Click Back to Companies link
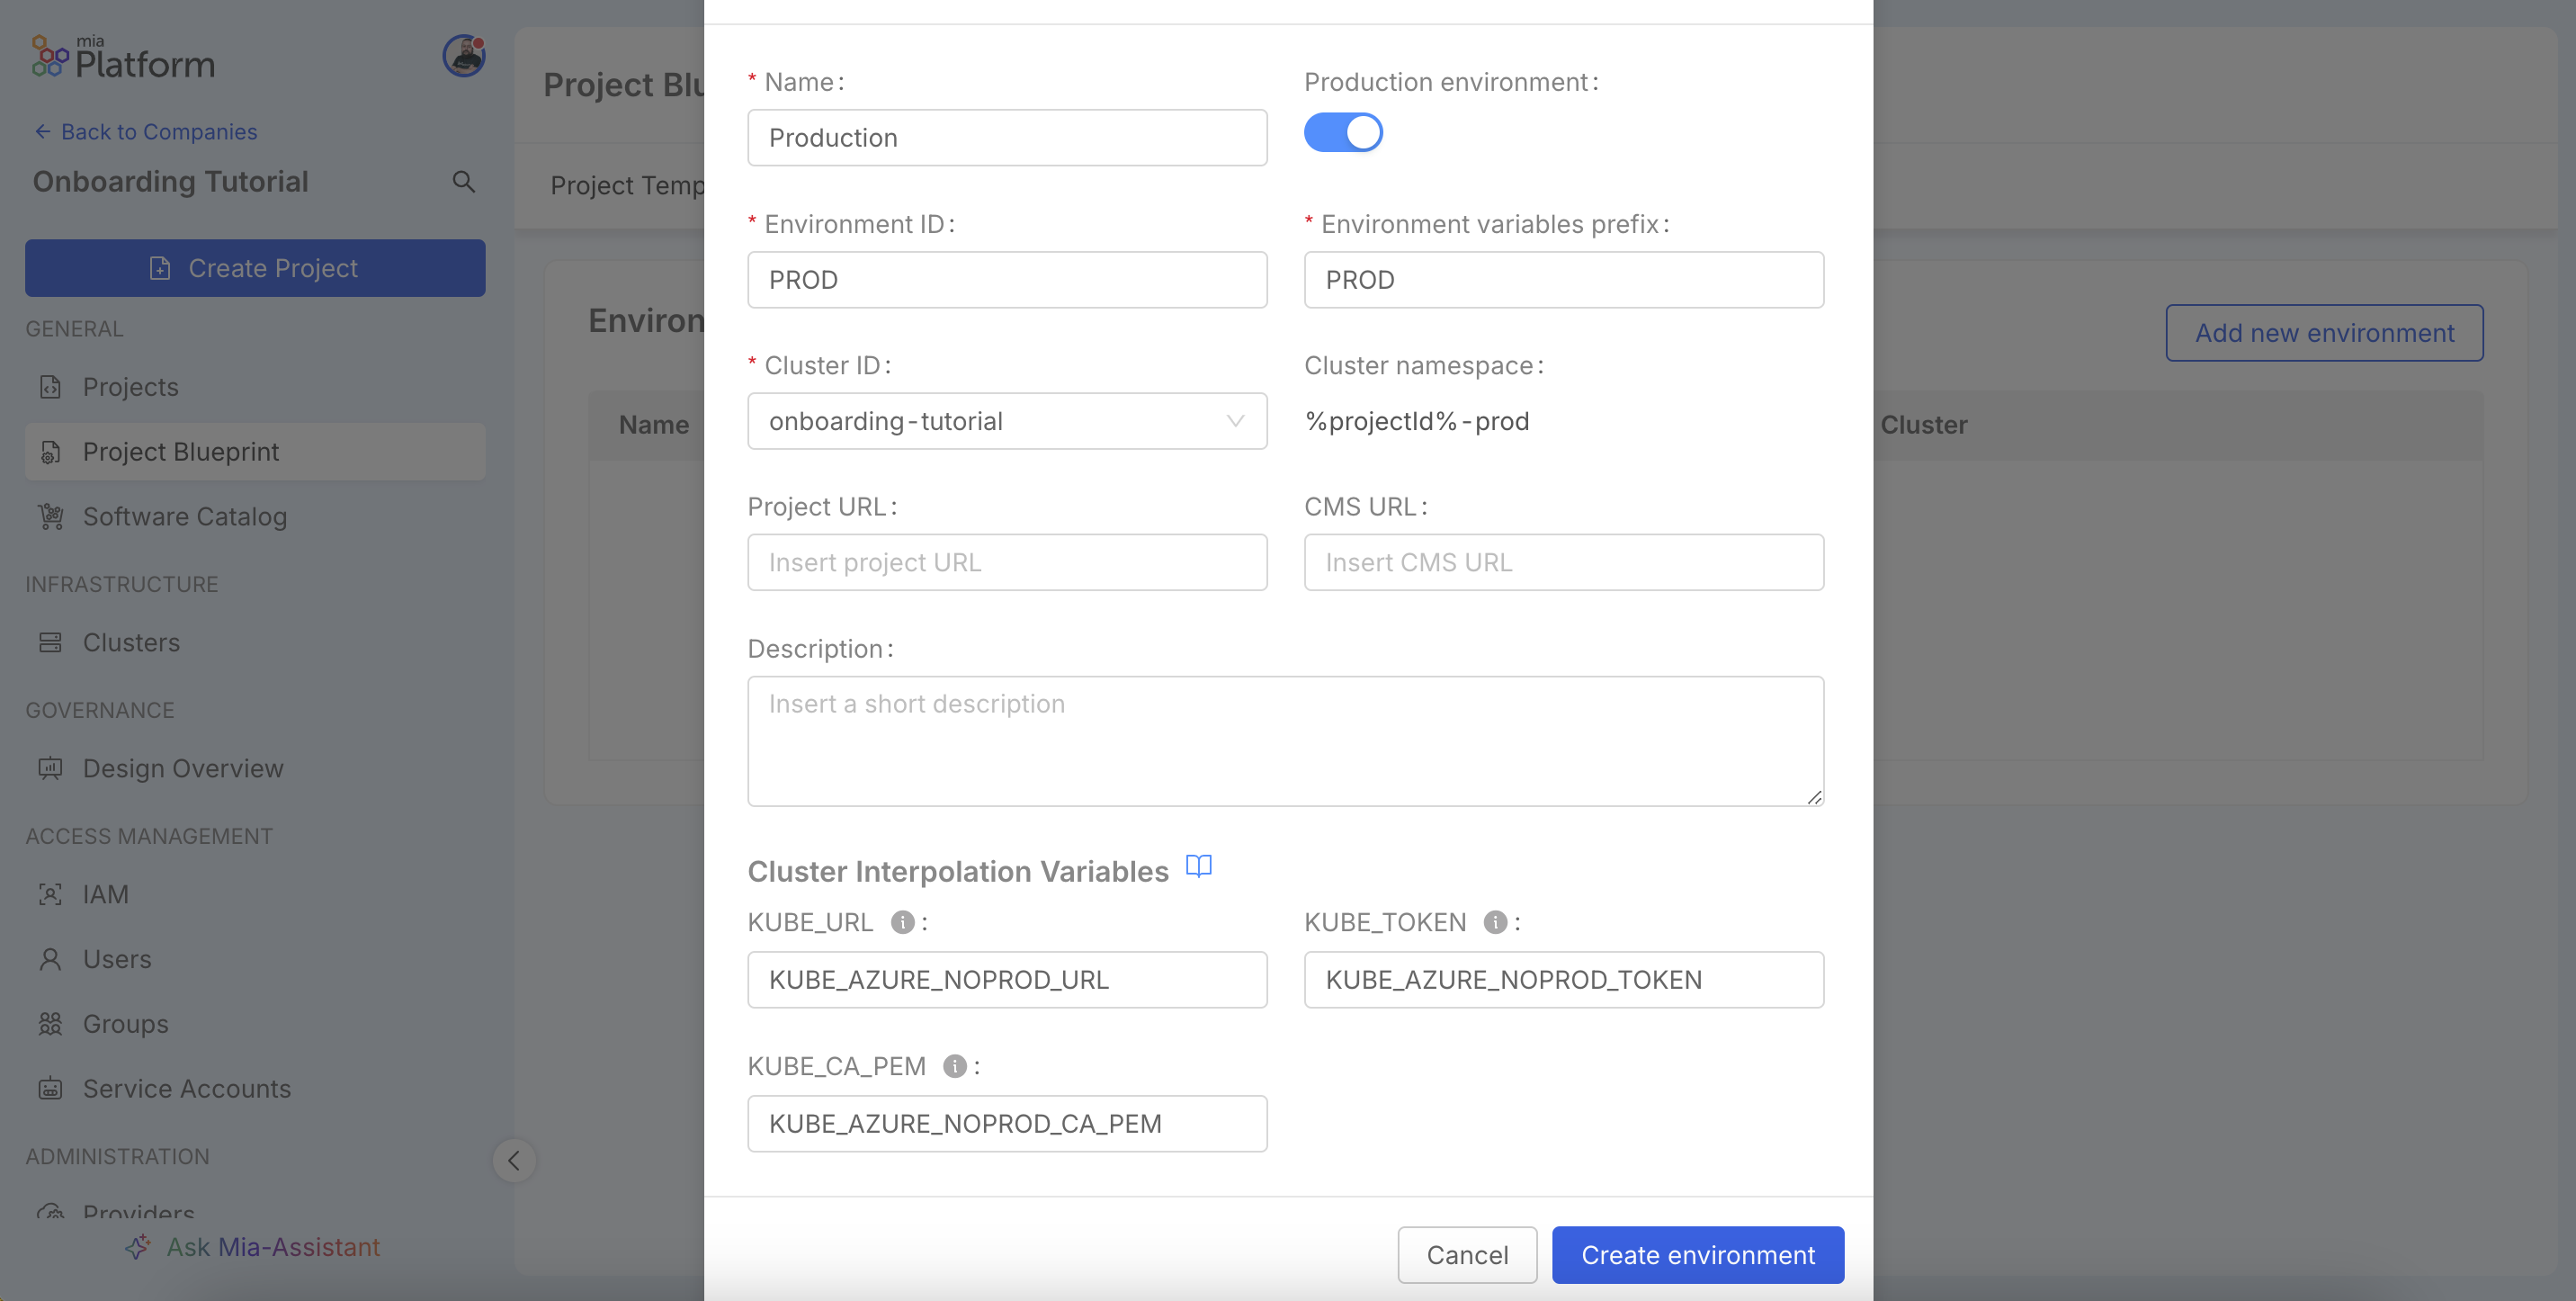This screenshot has height=1301, width=2576. [x=145, y=132]
